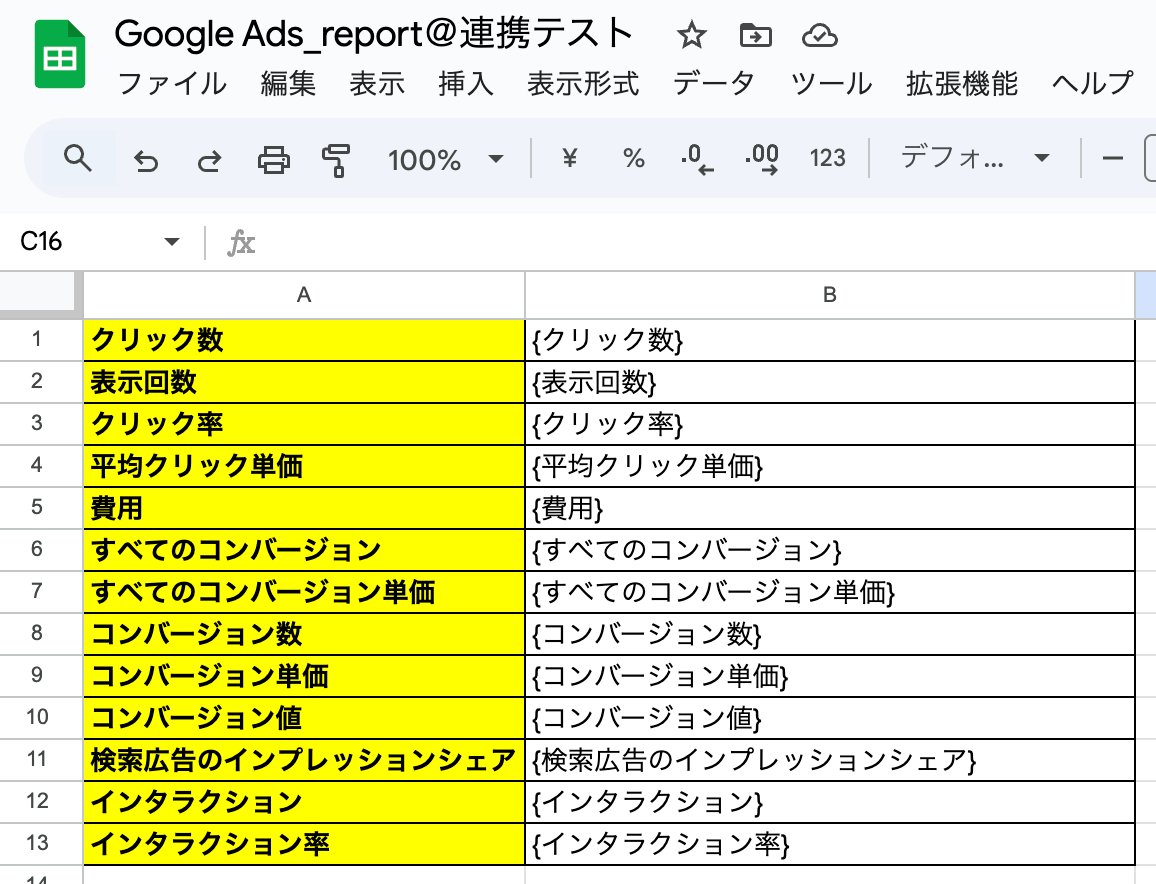This screenshot has width=1156, height=884.
Task: Activate the paint format roller
Action: pyautogui.click(x=335, y=160)
